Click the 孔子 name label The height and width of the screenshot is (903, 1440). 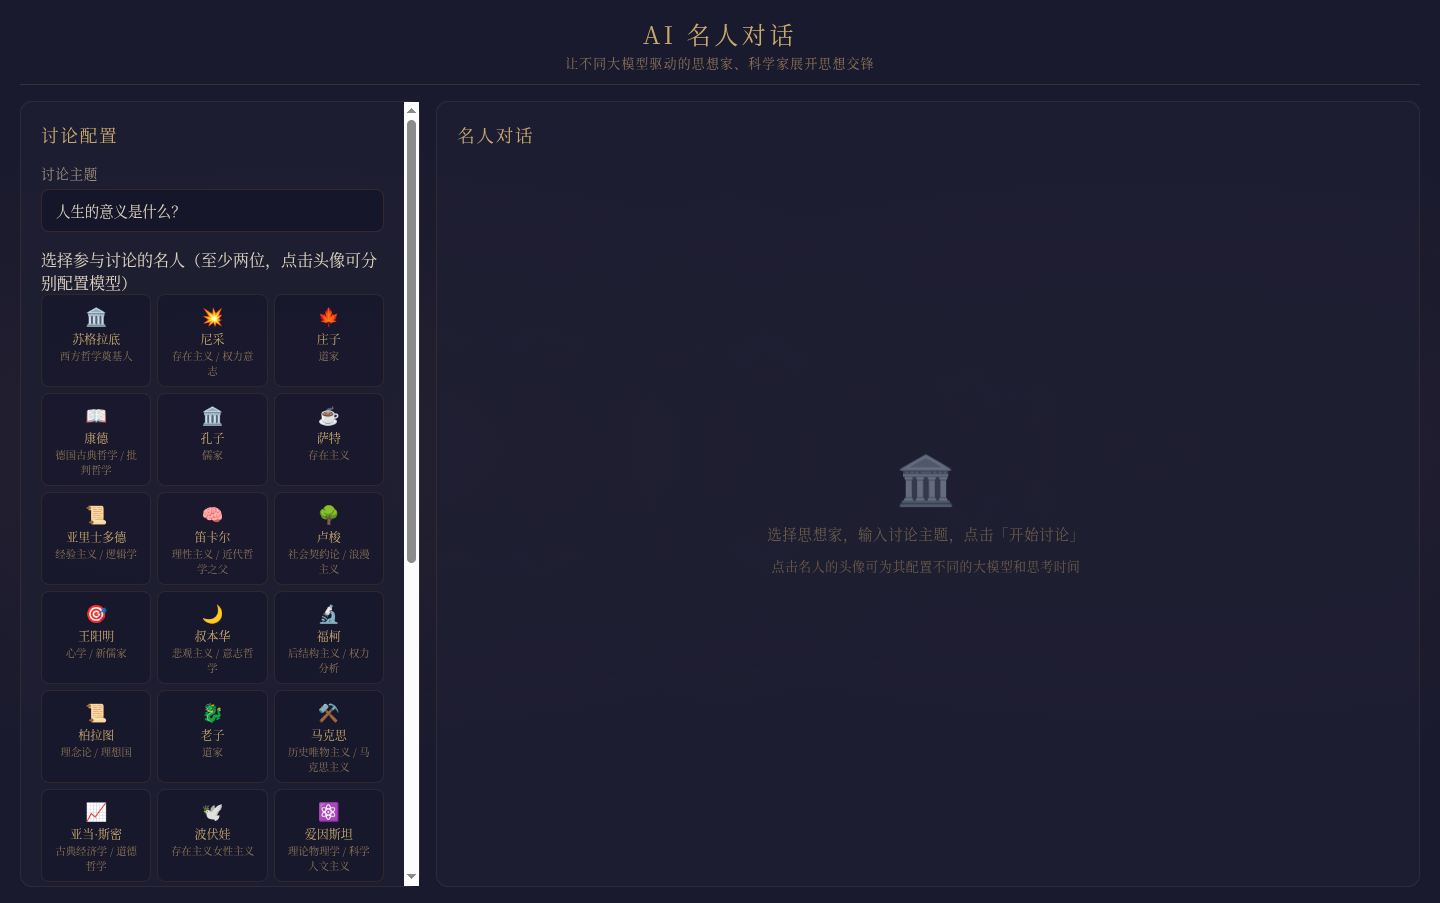(212, 439)
